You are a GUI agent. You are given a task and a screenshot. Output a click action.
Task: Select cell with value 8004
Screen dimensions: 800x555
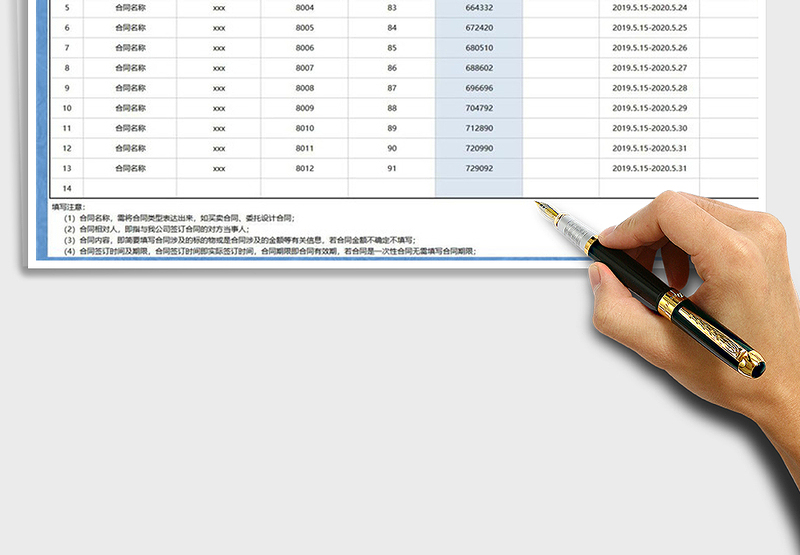[305, 8]
